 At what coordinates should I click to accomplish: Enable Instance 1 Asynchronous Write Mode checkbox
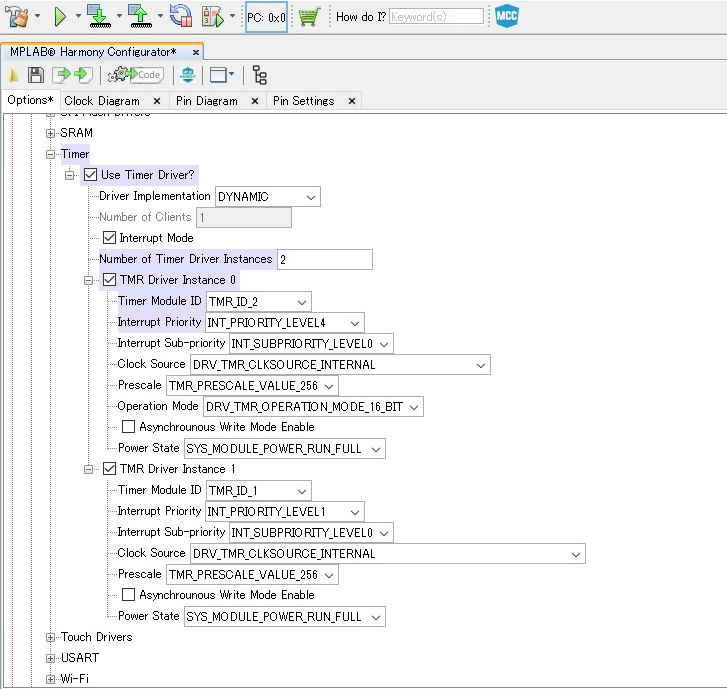pyautogui.click(x=128, y=594)
